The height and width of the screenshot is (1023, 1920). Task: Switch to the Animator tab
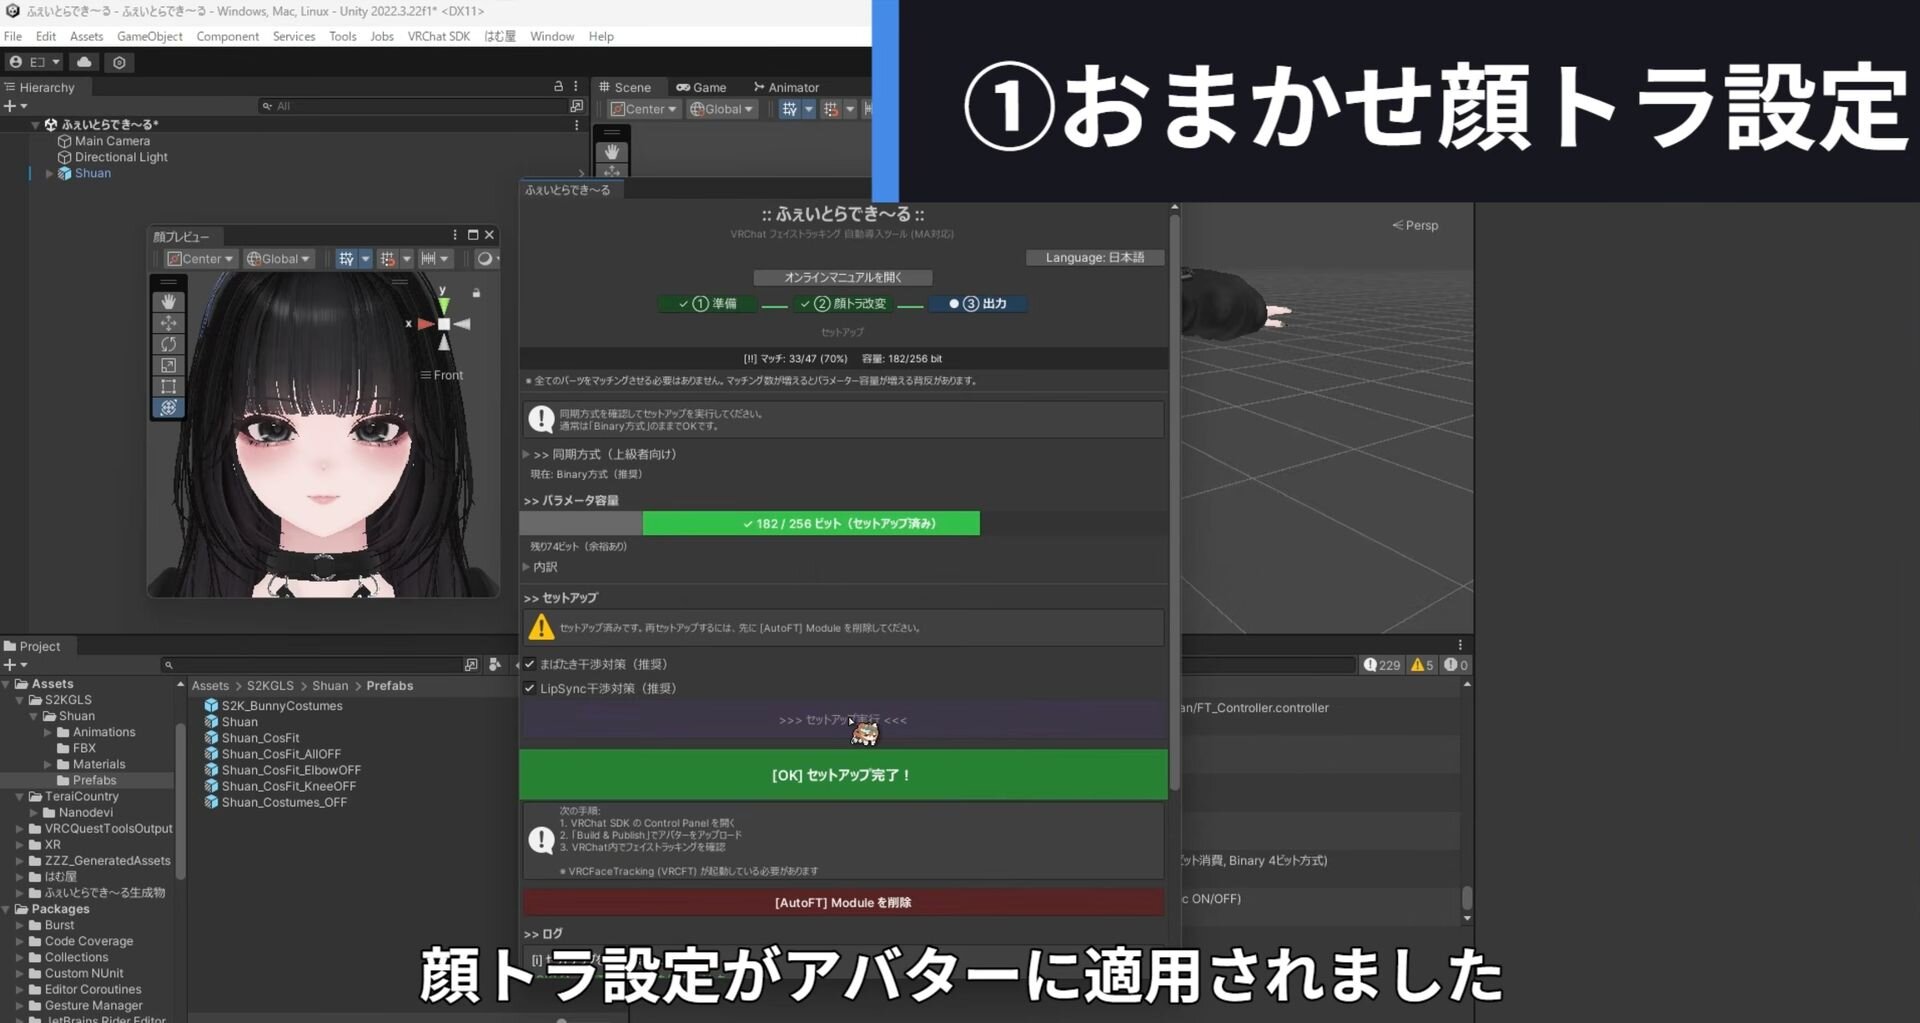pos(786,87)
